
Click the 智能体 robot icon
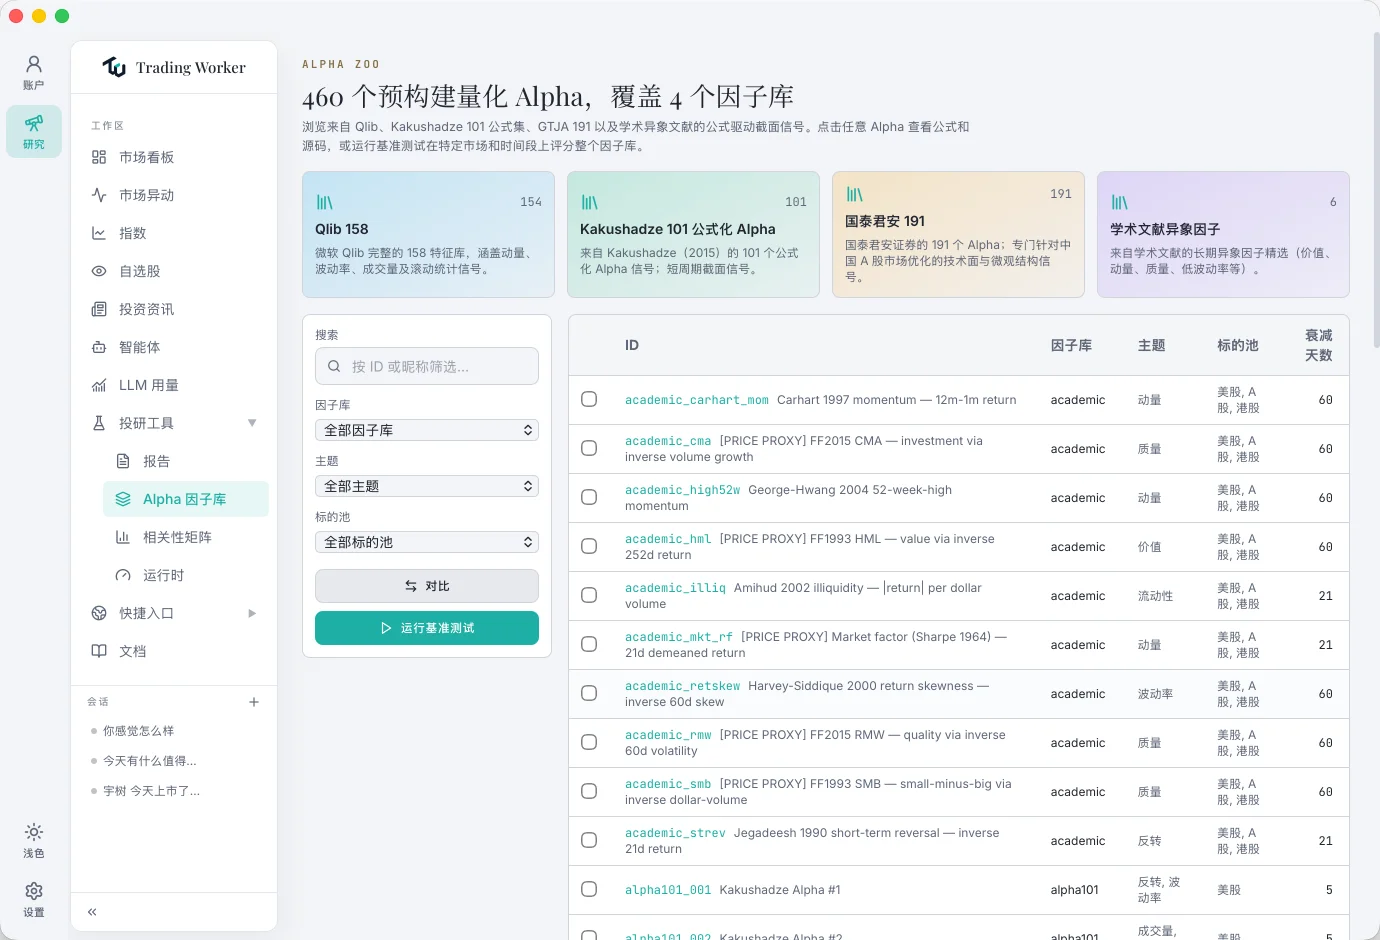99,347
